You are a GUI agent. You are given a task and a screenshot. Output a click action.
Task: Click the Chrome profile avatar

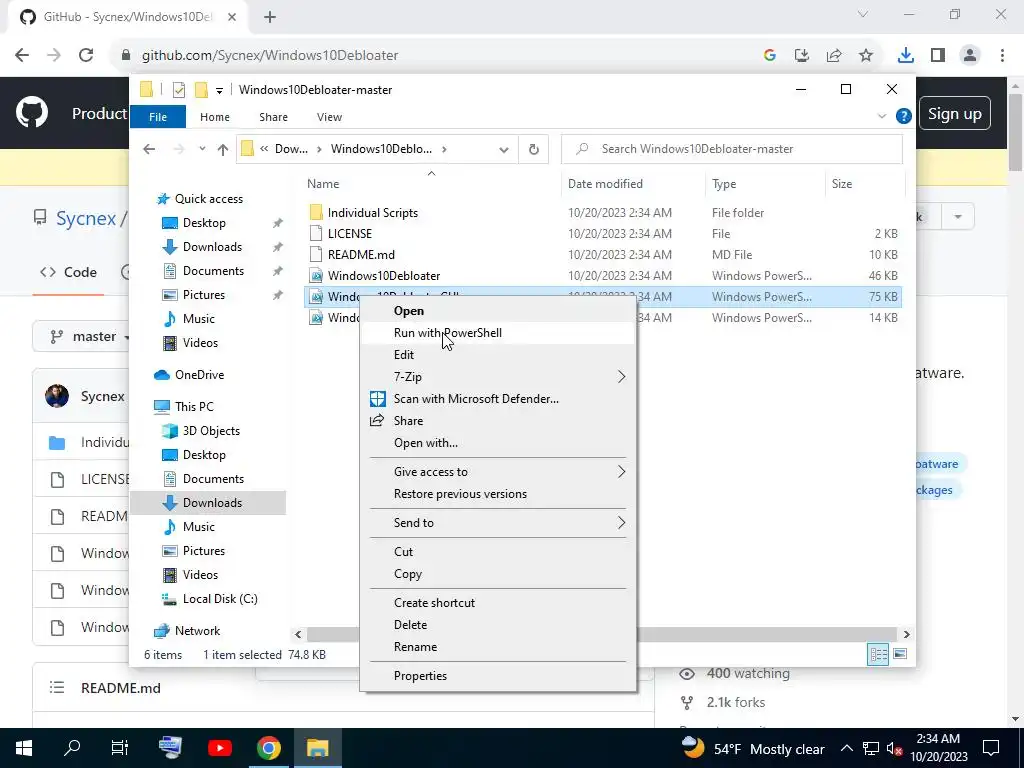click(970, 56)
